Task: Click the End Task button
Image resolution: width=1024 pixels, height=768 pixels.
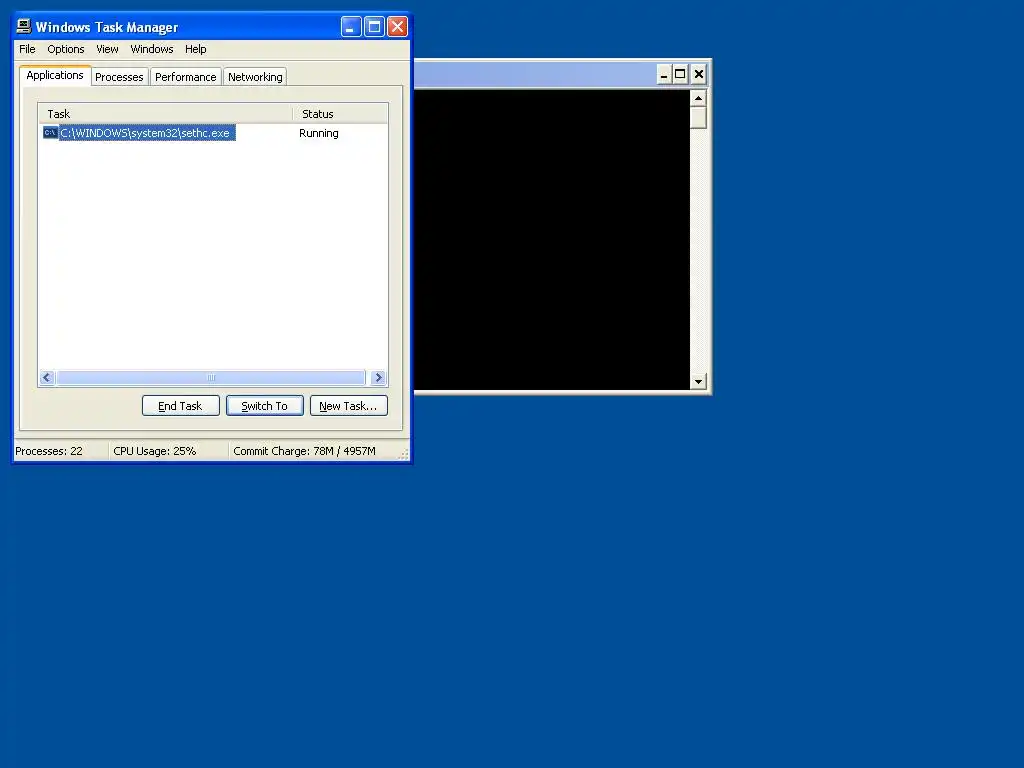Action: tap(181, 406)
